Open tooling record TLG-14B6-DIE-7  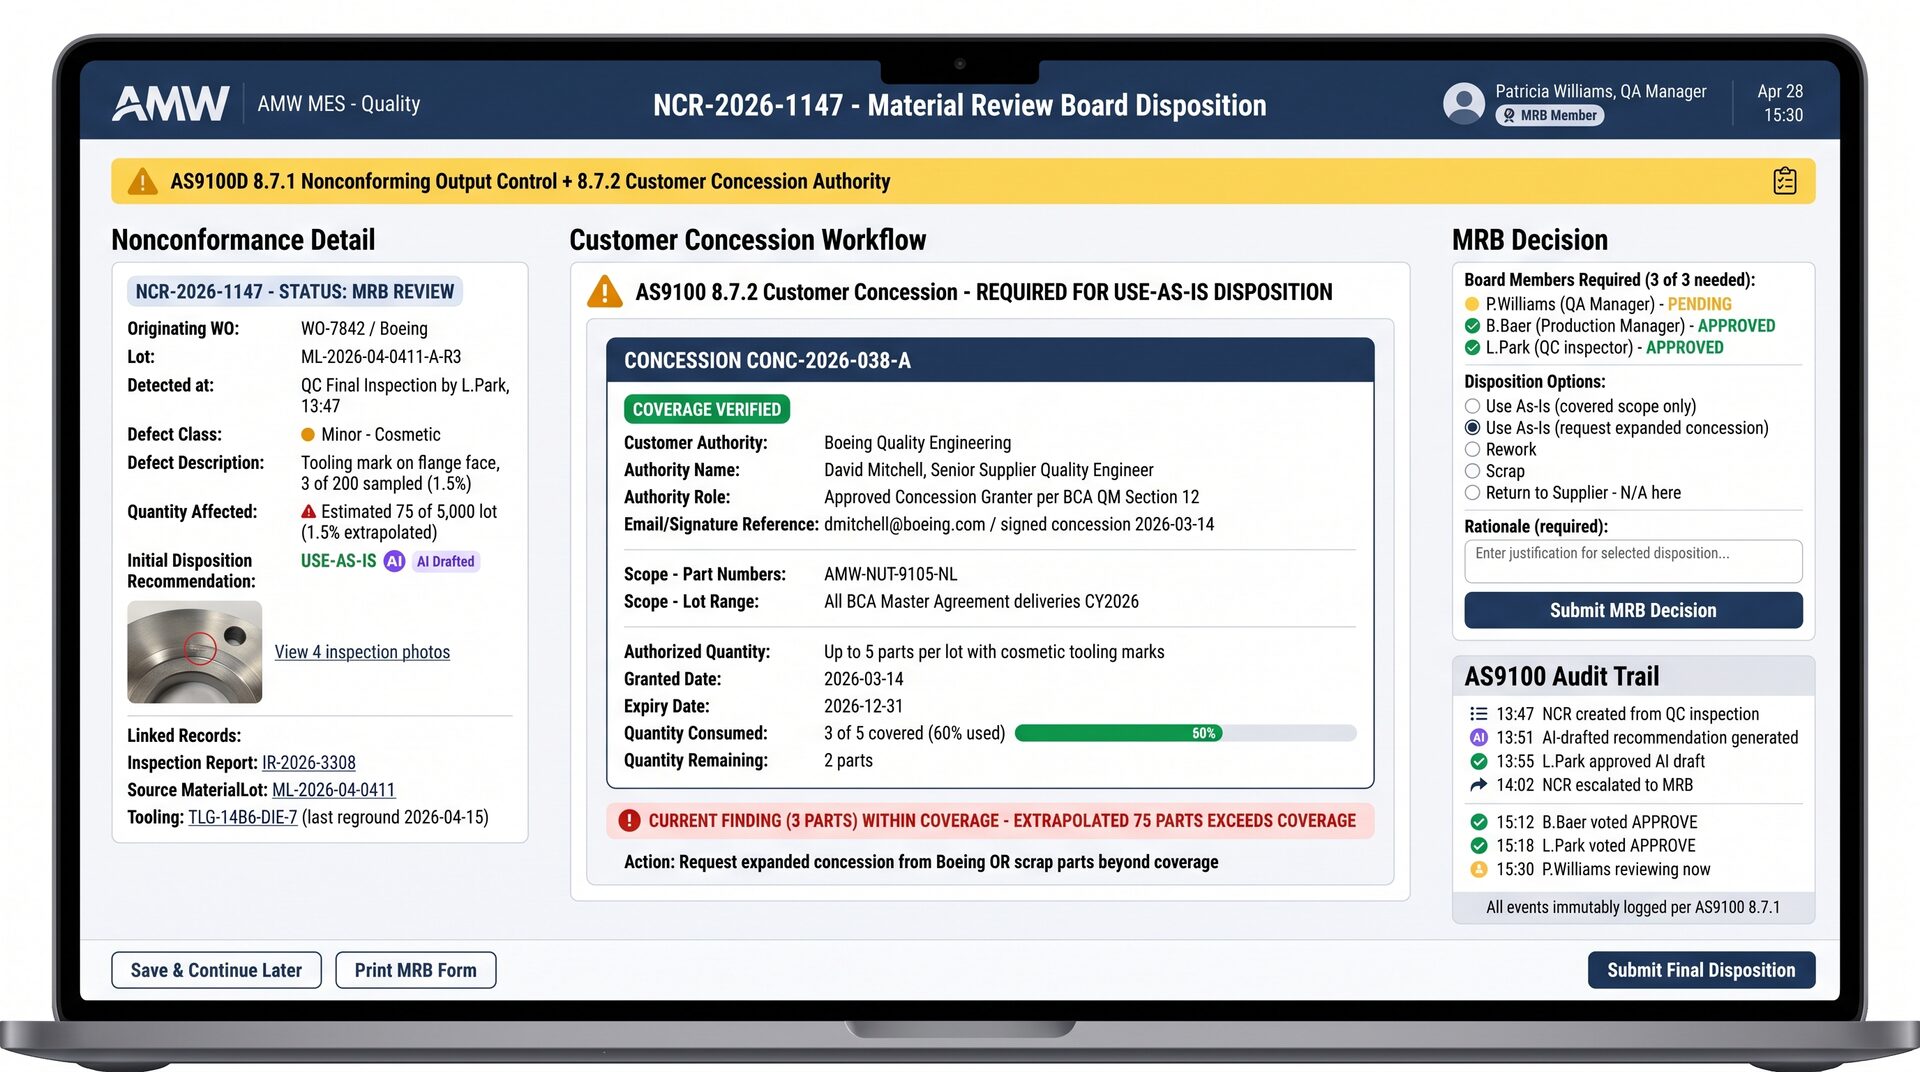(x=243, y=817)
